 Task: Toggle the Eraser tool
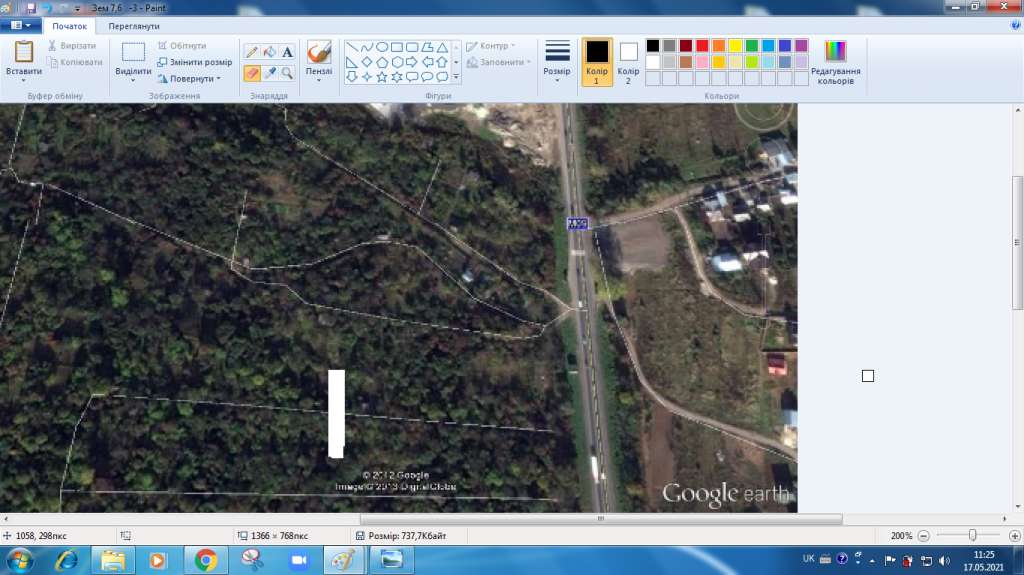click(252, 73)
